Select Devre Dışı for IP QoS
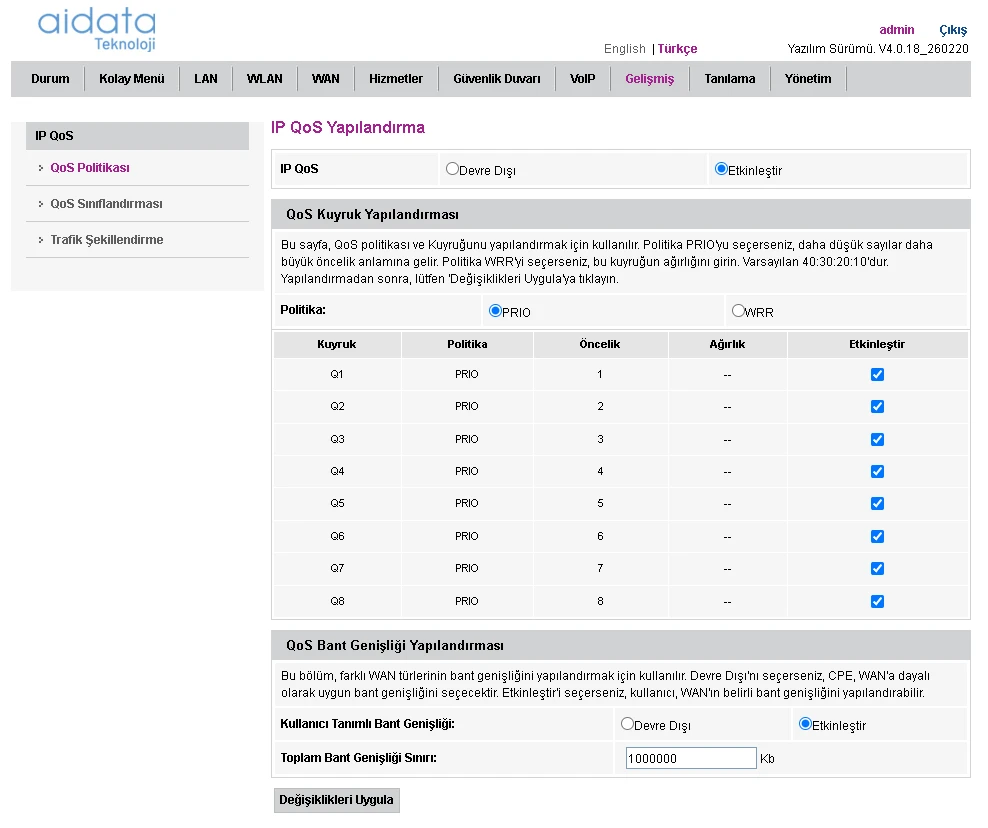Viewport: 988px width, 828px height. [x=452, y=169]
